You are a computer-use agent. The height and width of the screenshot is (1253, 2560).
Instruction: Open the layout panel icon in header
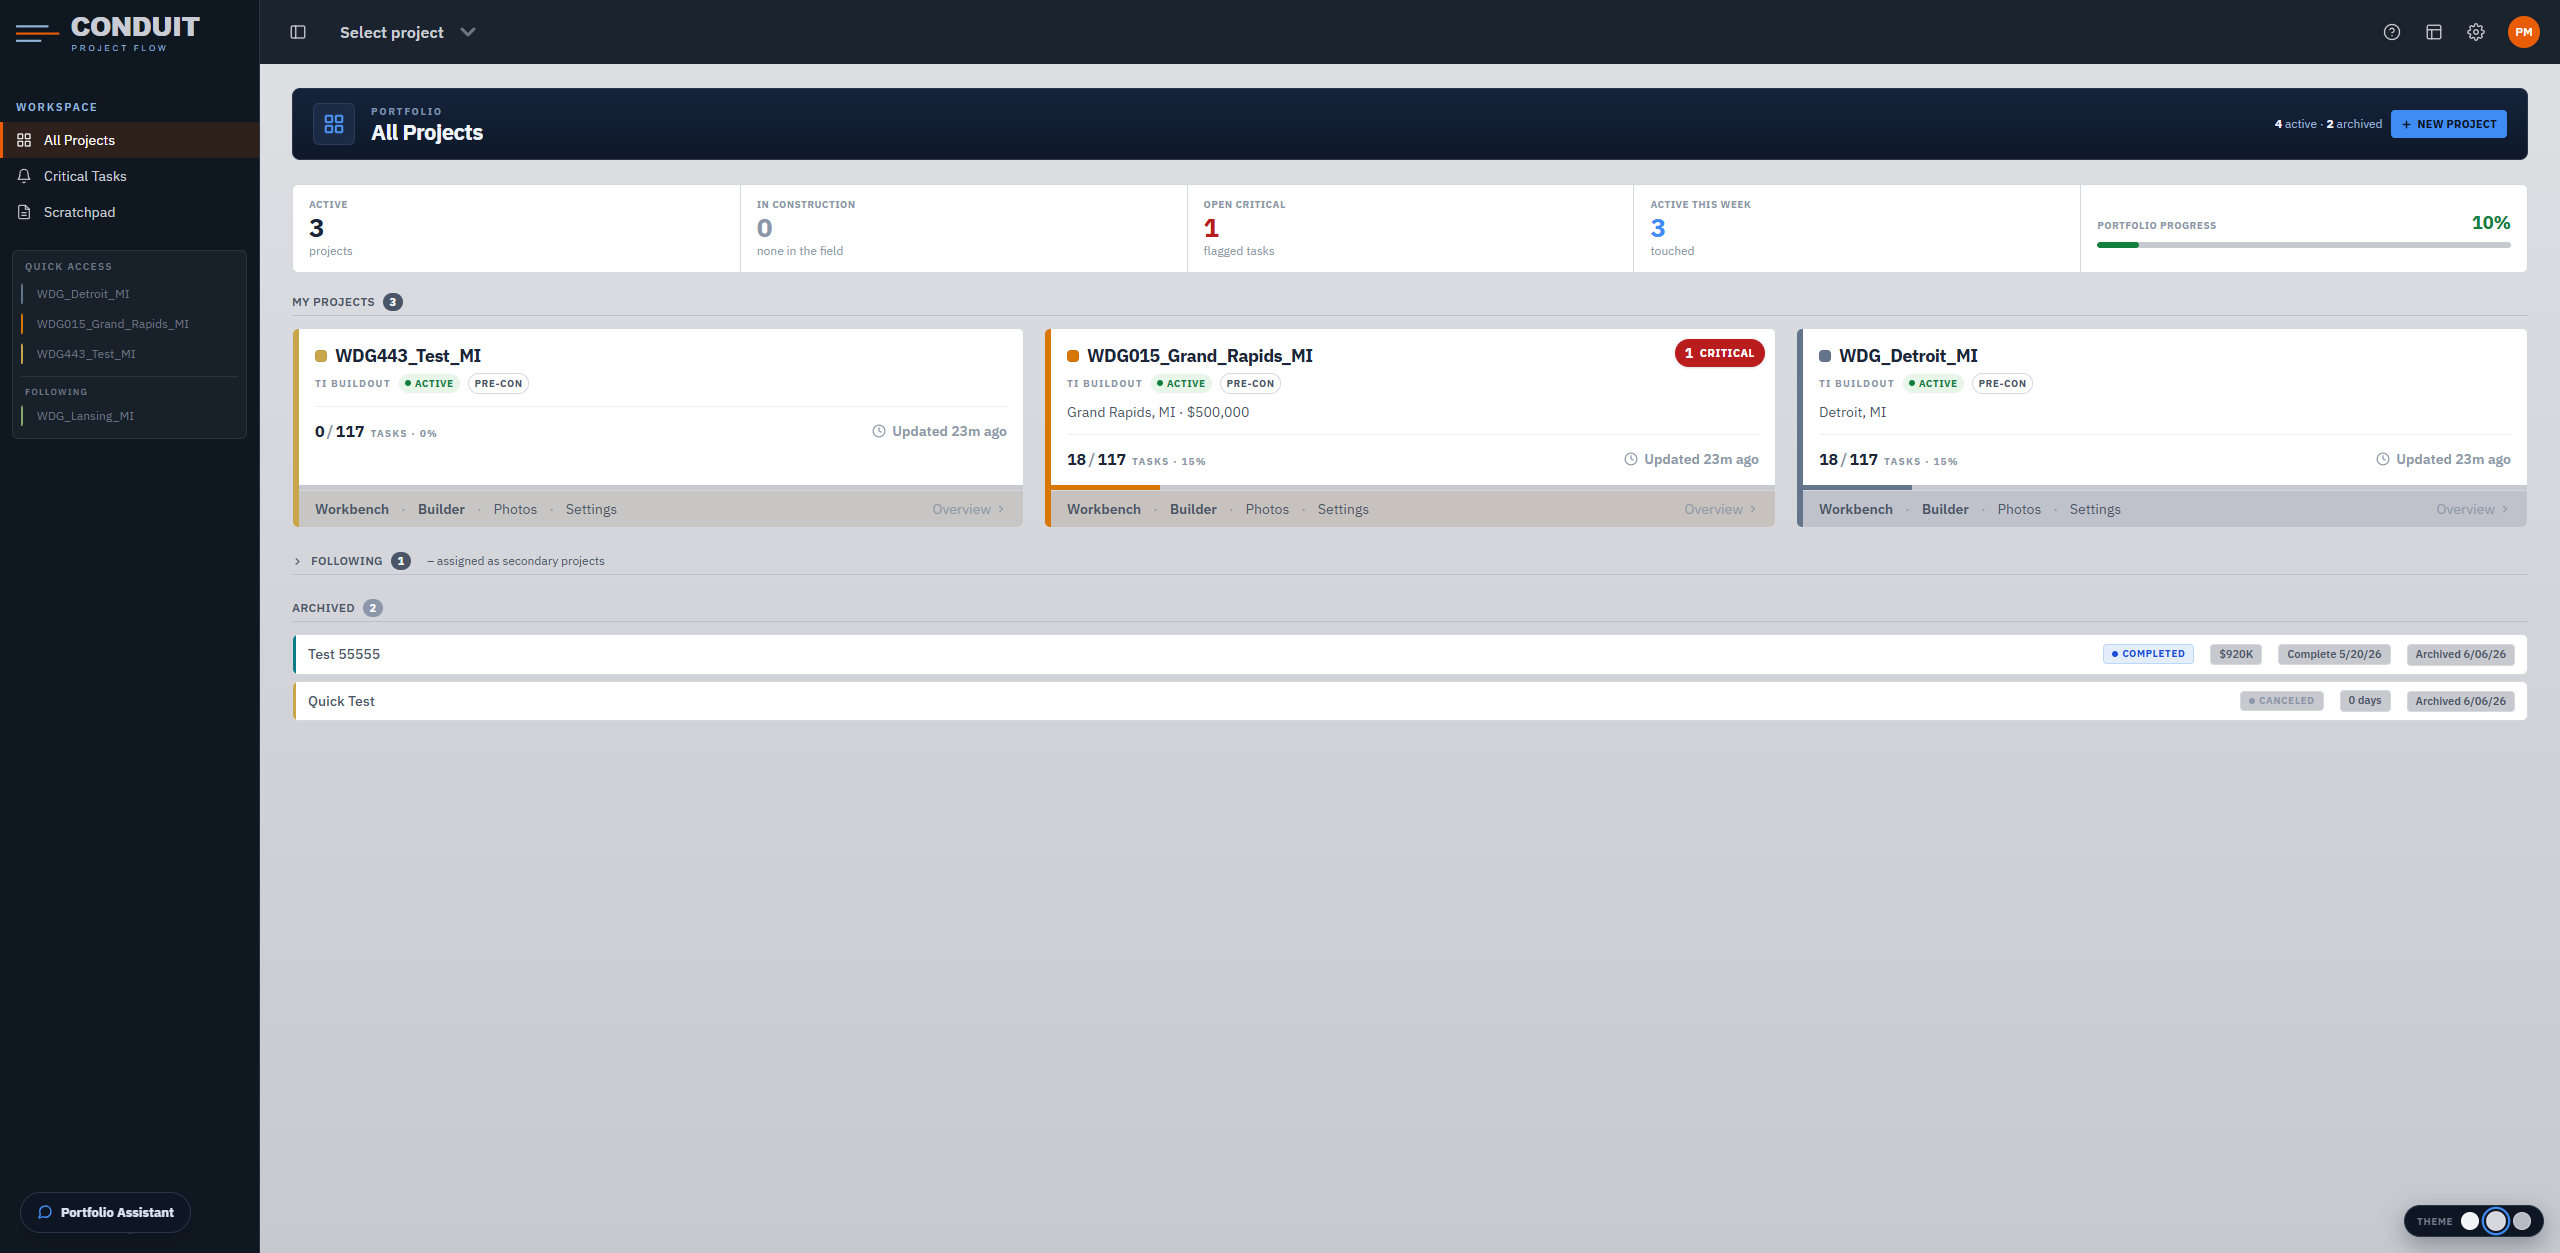point(2434,32)
